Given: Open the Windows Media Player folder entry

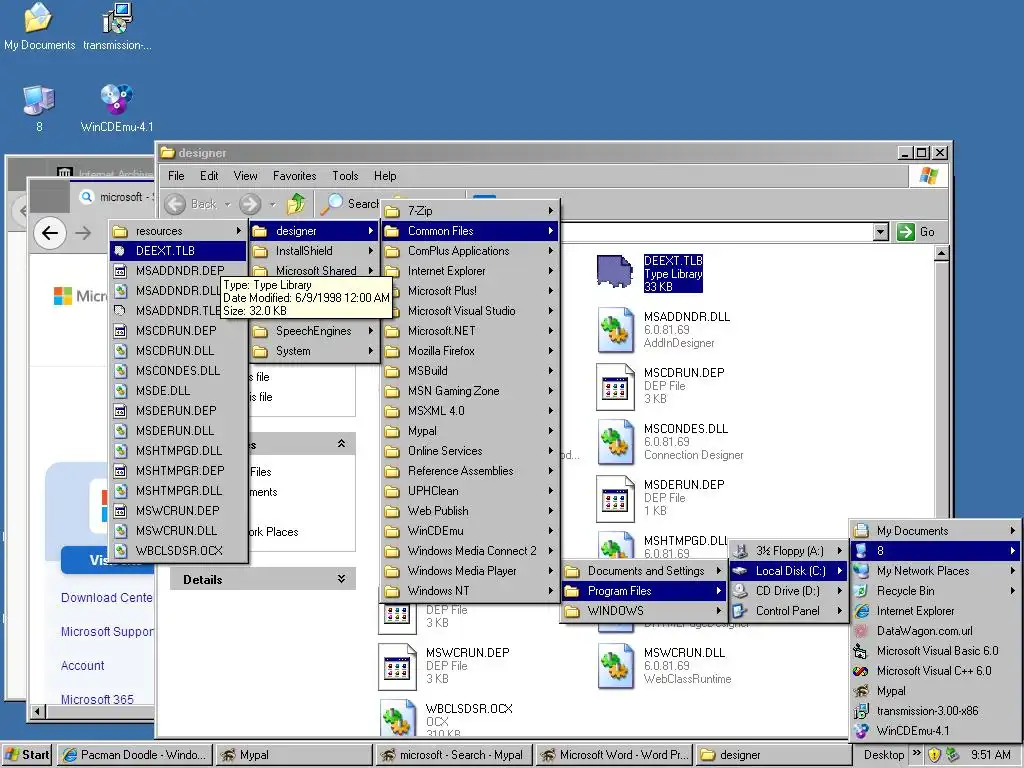Looking at the screenshot, I should pyautogui.click(x=470, y=571).
